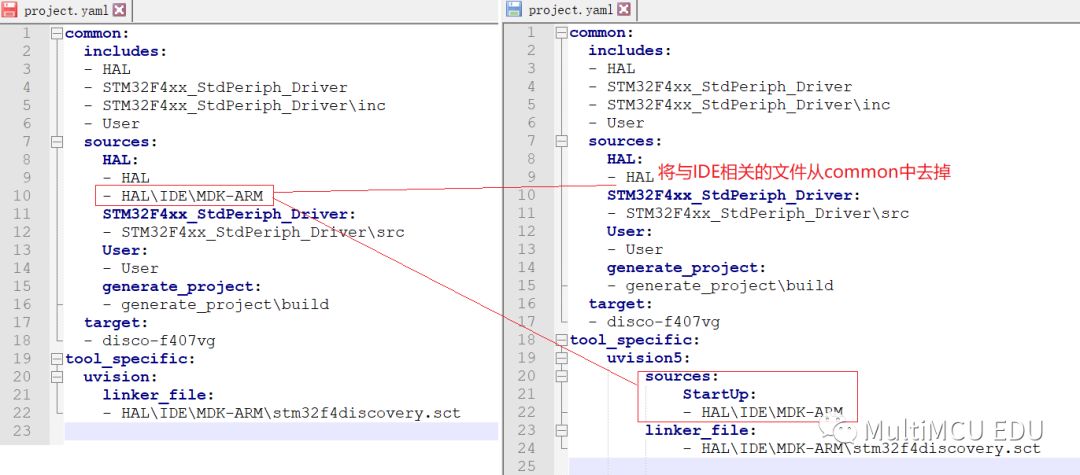The height and width of the screenshot is (475, 1080).
Task: Click the 'User:' key on right pane line 12
Action: point(630,231)
